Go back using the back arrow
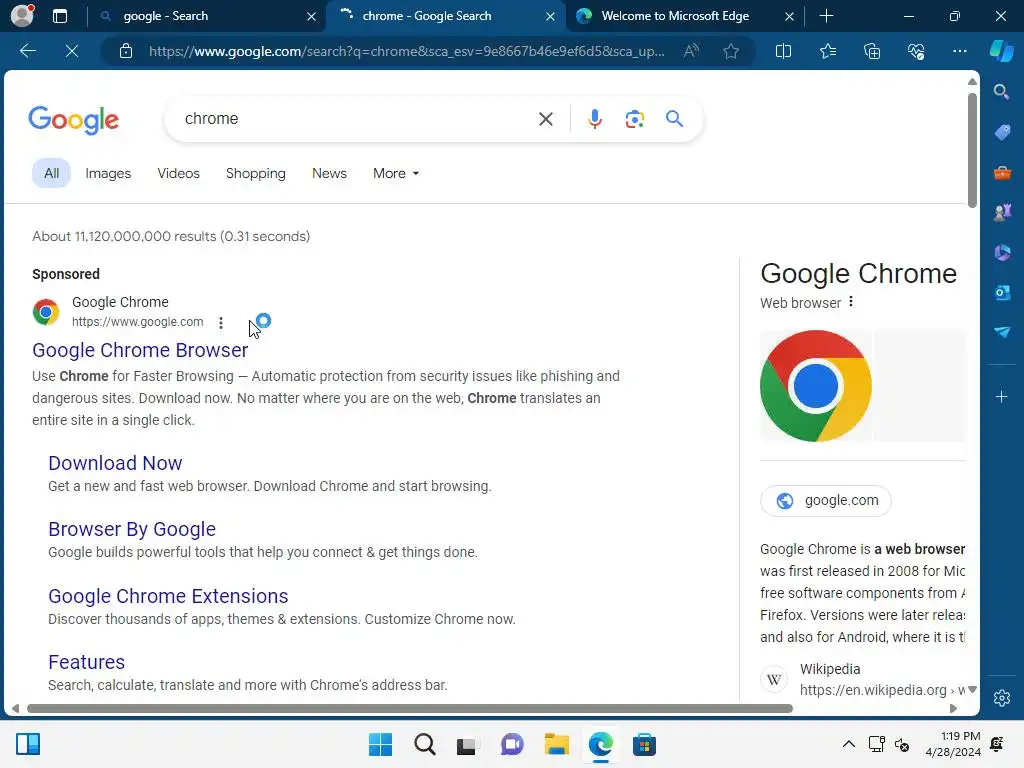Viewport: 1024px width, 768px height. [x=27, y=51]
